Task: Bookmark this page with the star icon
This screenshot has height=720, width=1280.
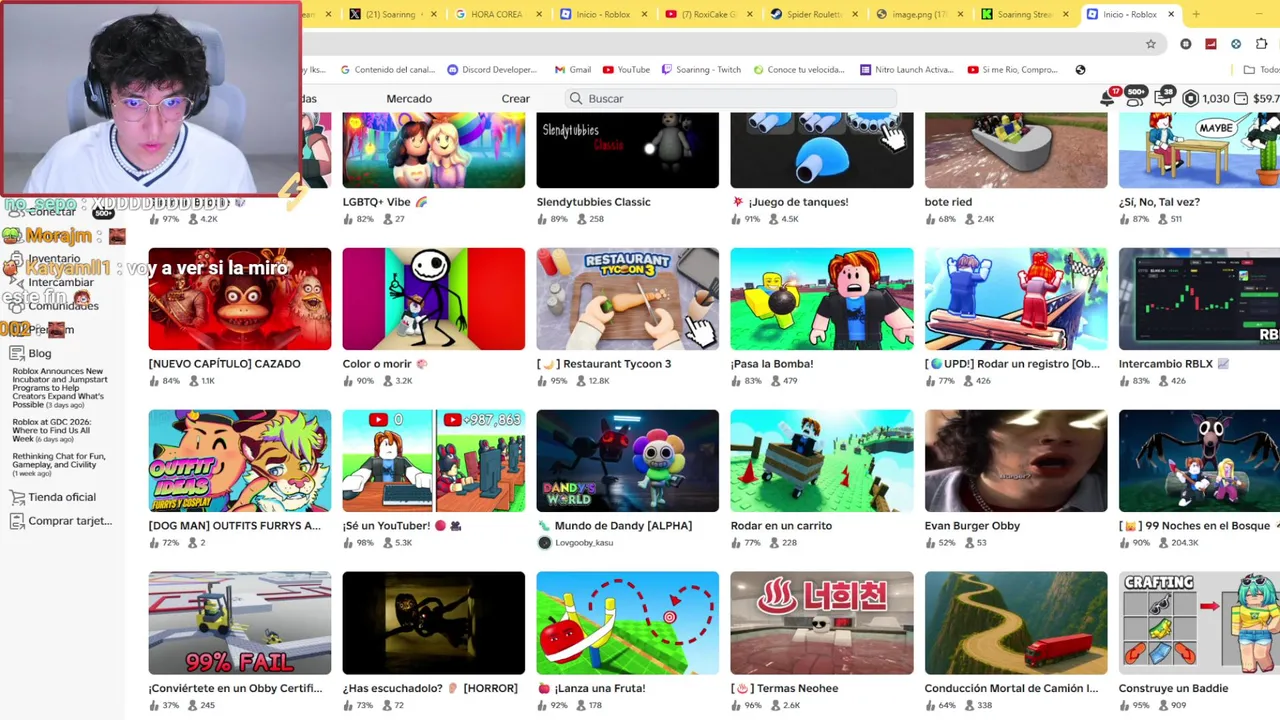Action: click(1151, 44)
